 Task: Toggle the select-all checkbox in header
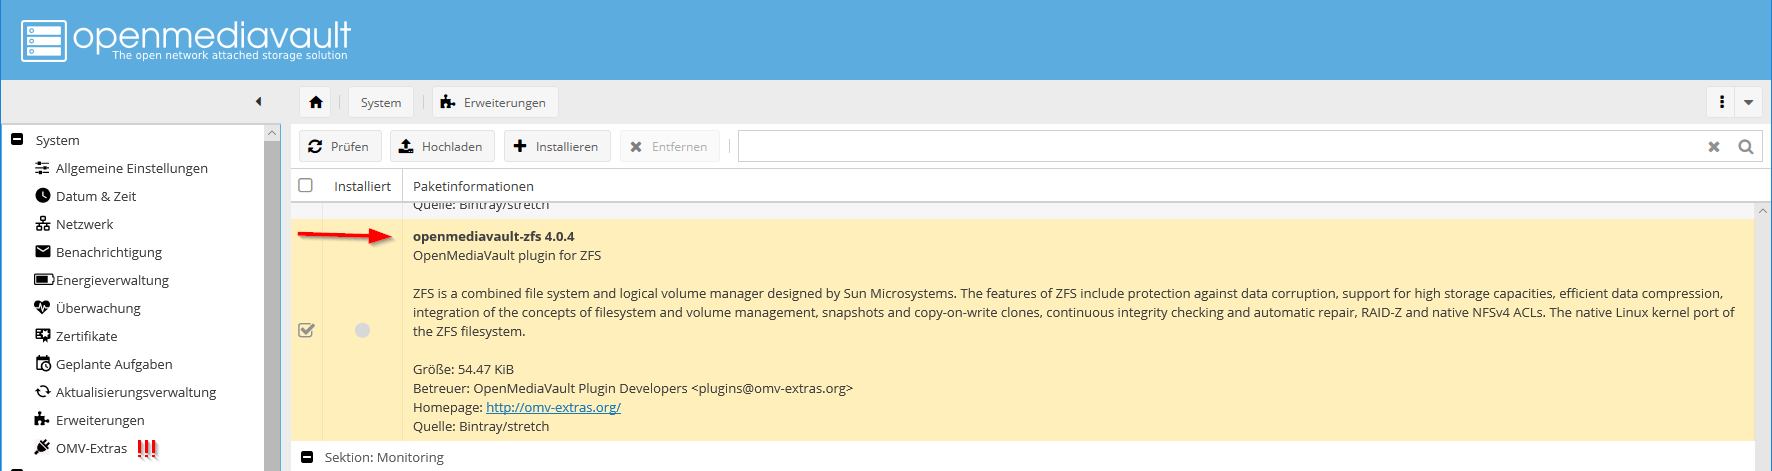[306, 185]
